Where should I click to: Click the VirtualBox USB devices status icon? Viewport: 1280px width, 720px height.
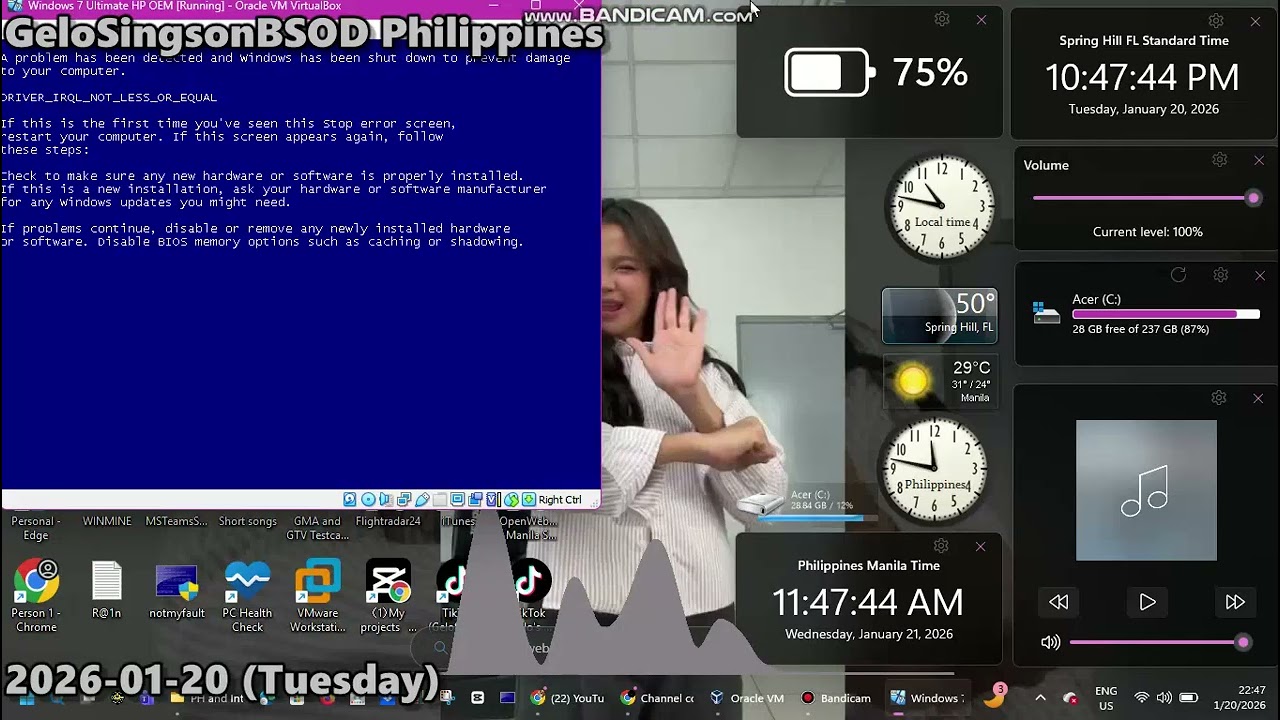pyautogui.click(x=422, y=499)
